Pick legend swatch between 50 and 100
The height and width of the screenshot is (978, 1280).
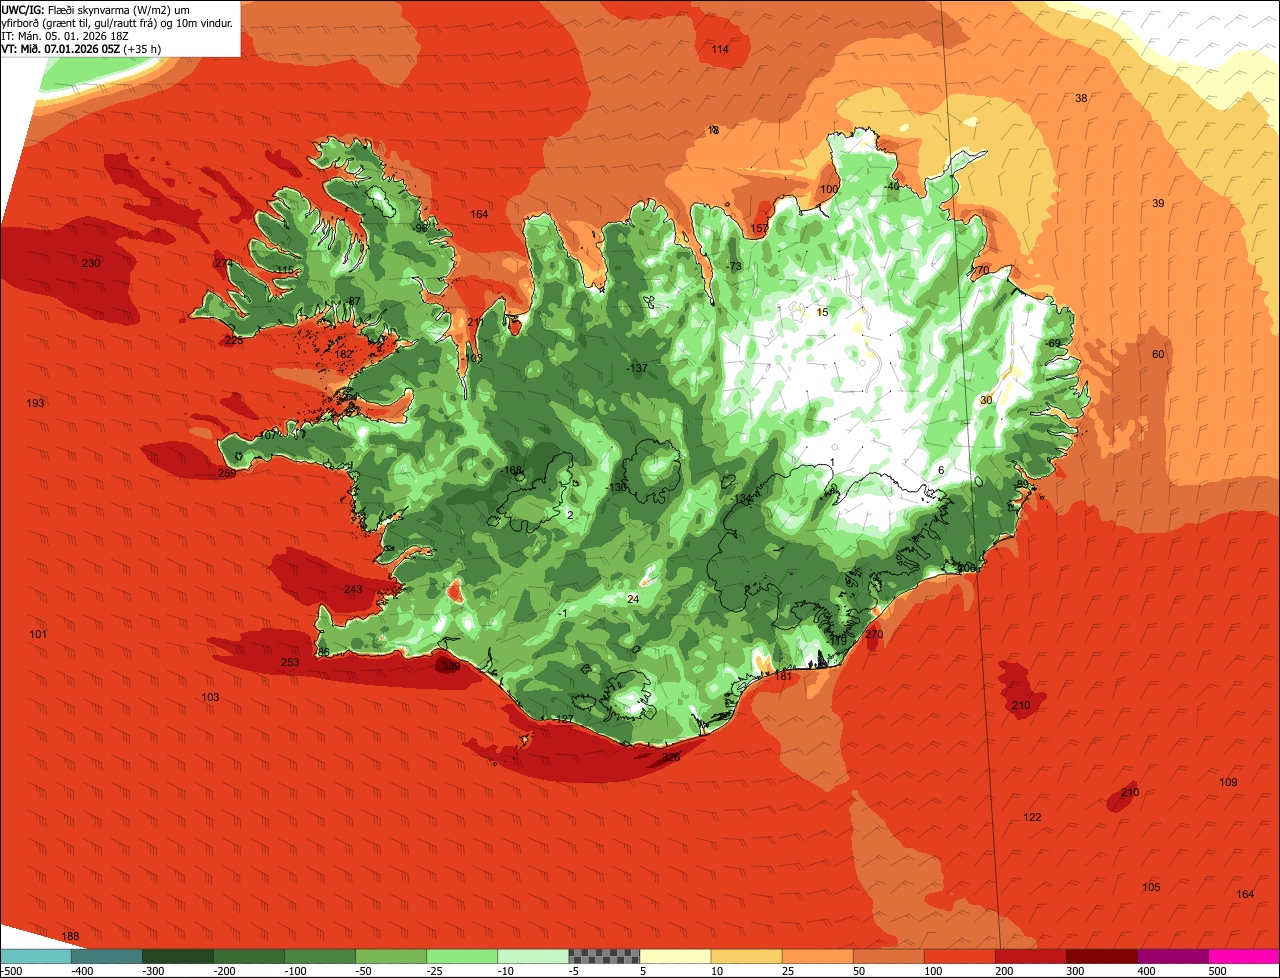888,955
